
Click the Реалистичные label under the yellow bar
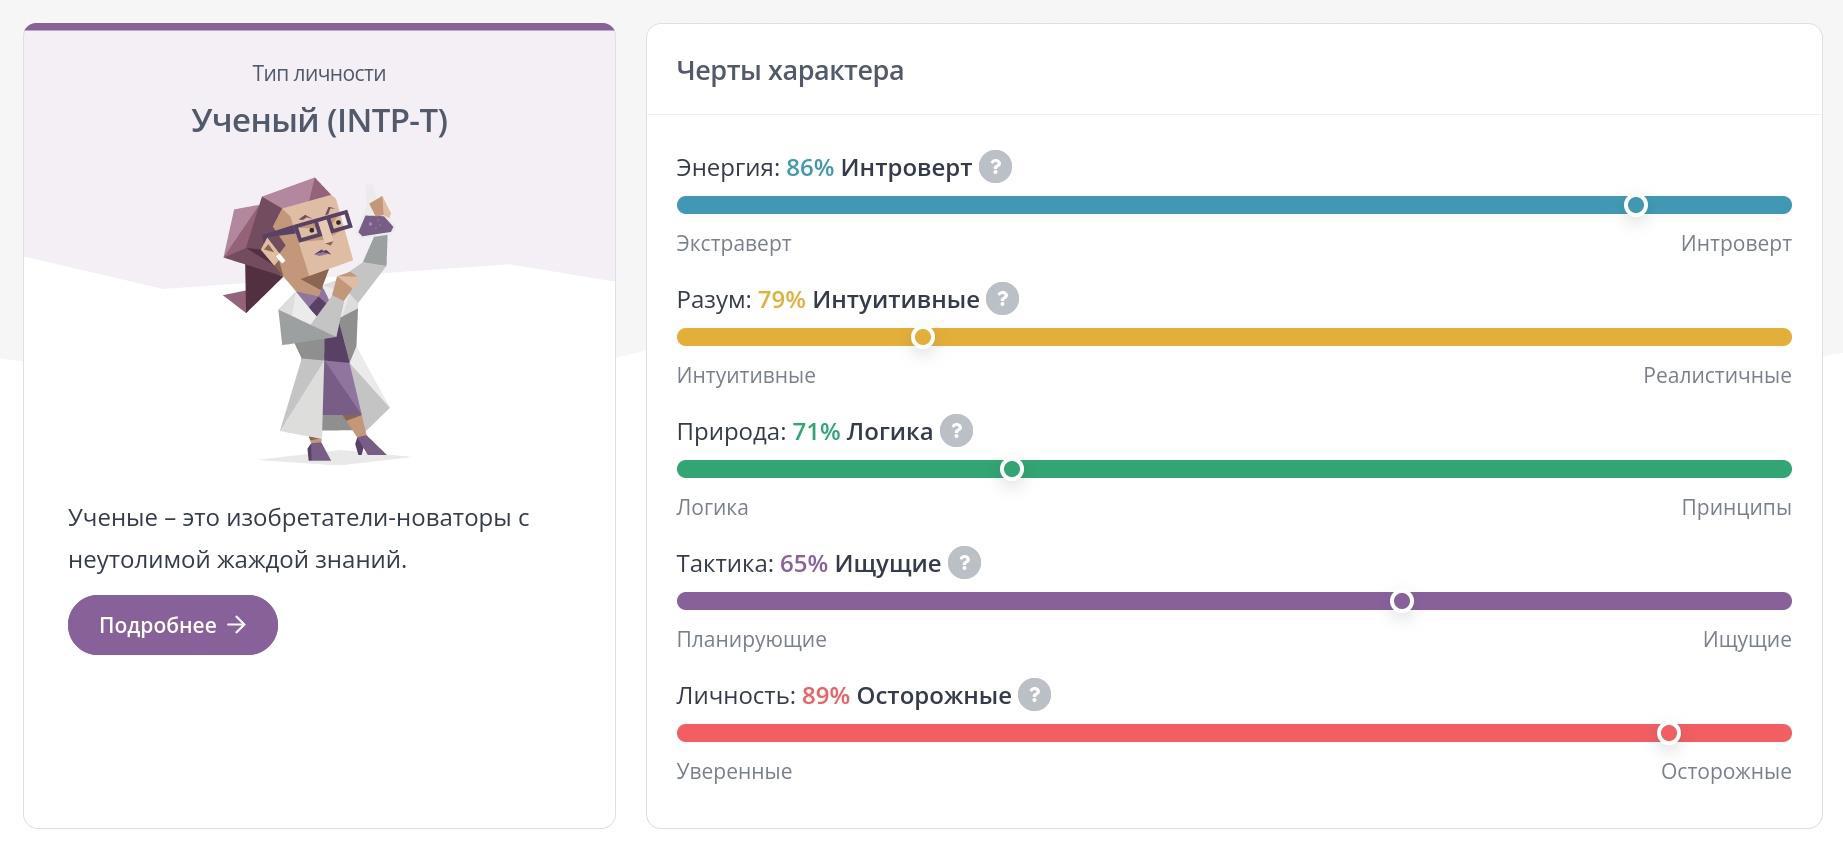click(x=1716, y=376)
